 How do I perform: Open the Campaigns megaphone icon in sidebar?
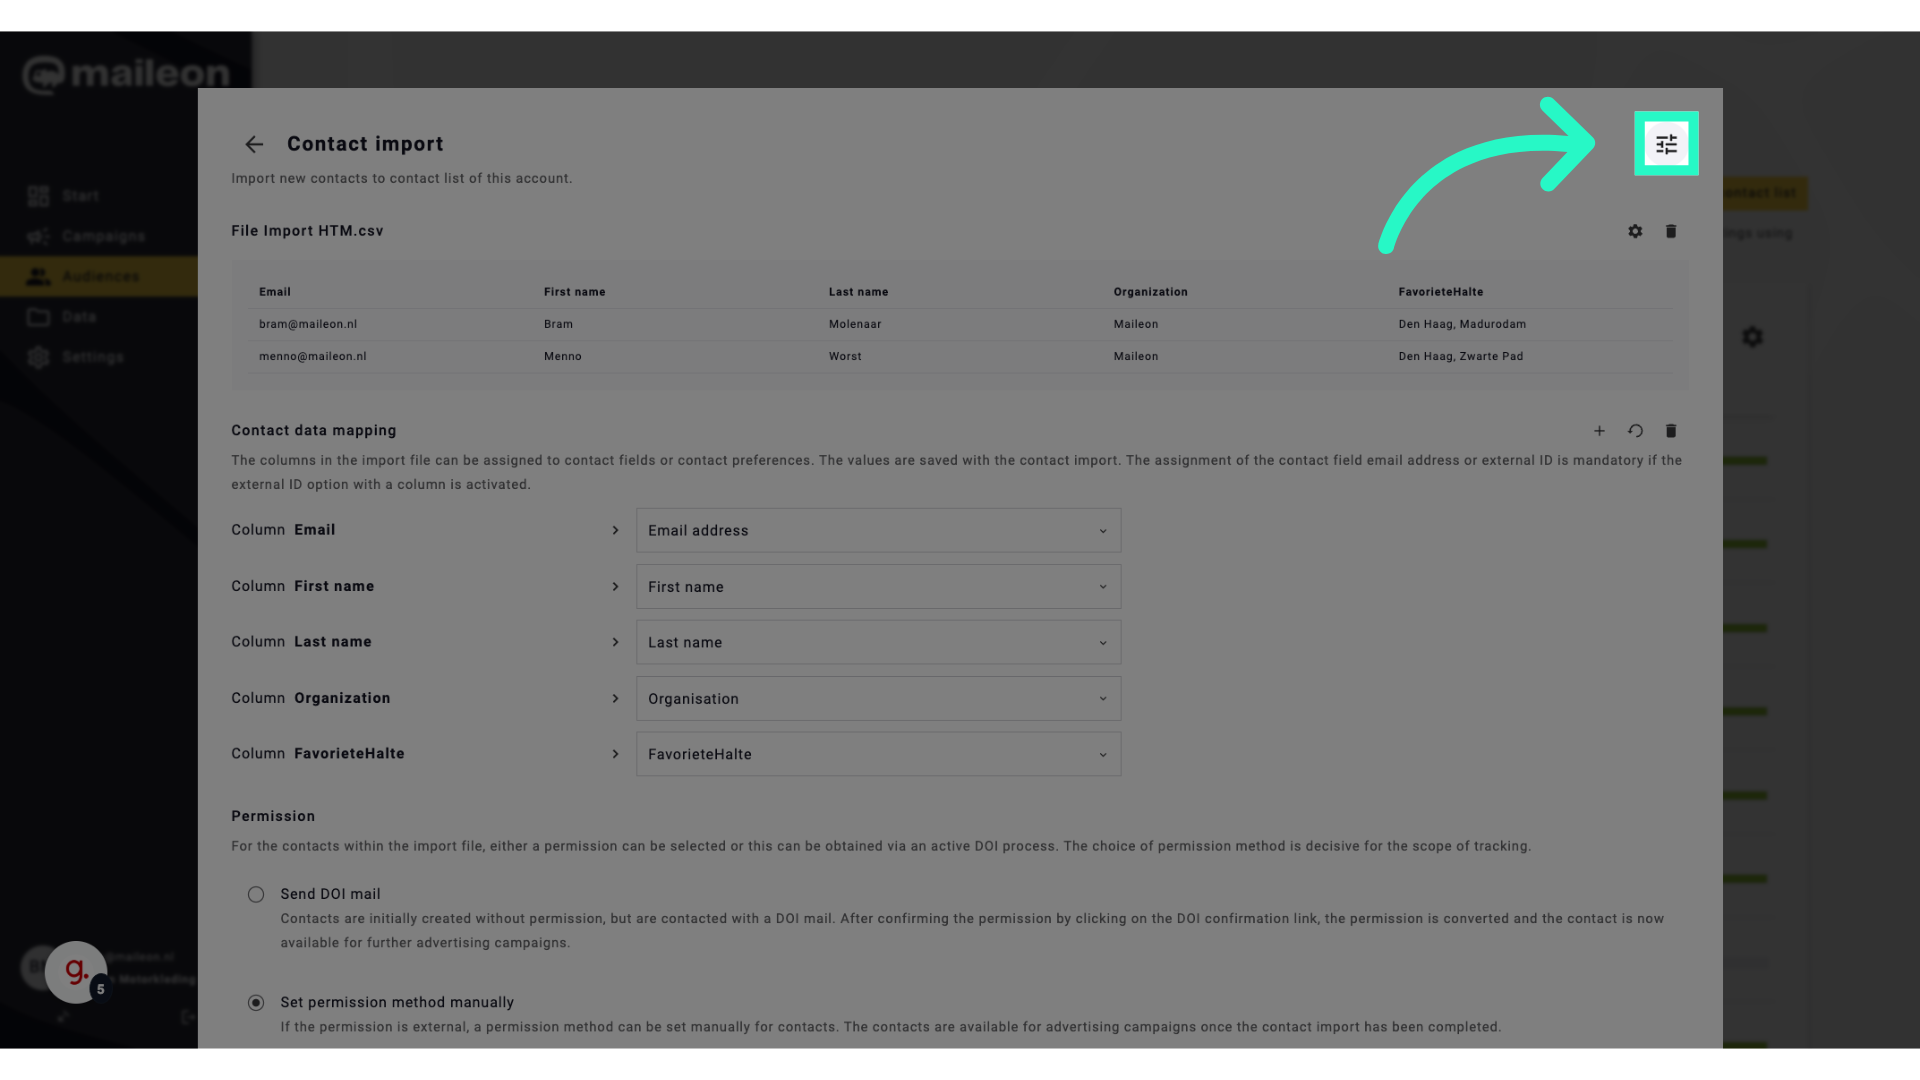tap(38, 236)
